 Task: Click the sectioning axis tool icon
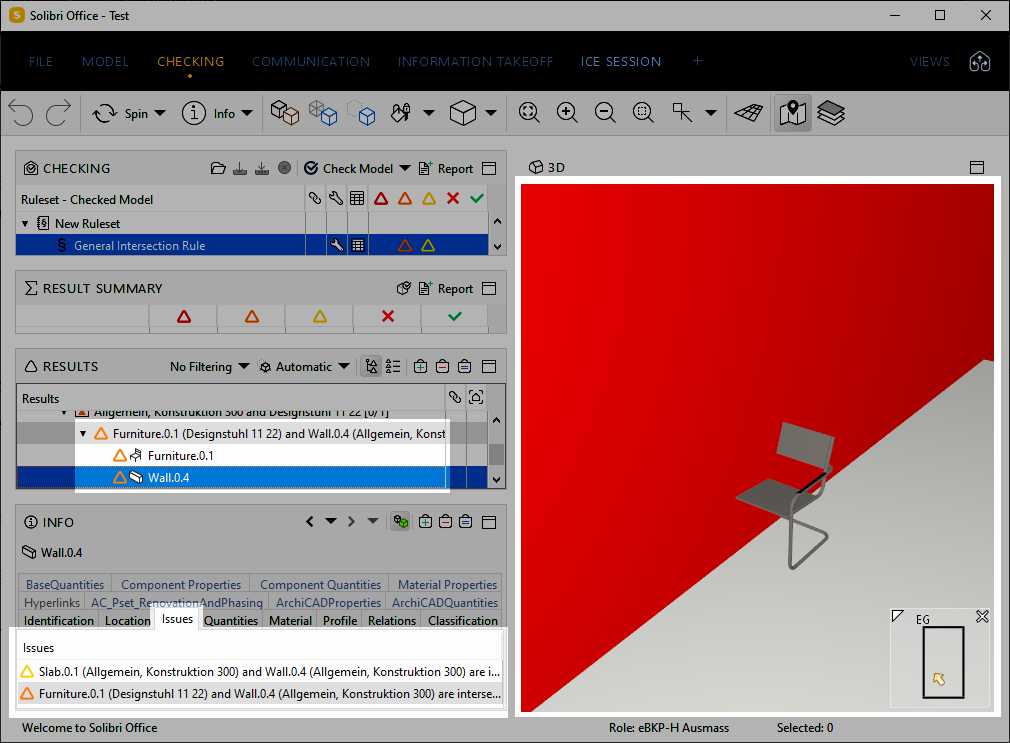coord(681,112)
